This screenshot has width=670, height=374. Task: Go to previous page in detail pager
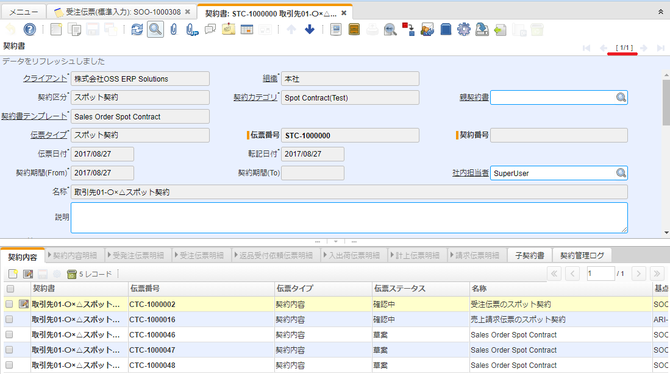(572, 274)
